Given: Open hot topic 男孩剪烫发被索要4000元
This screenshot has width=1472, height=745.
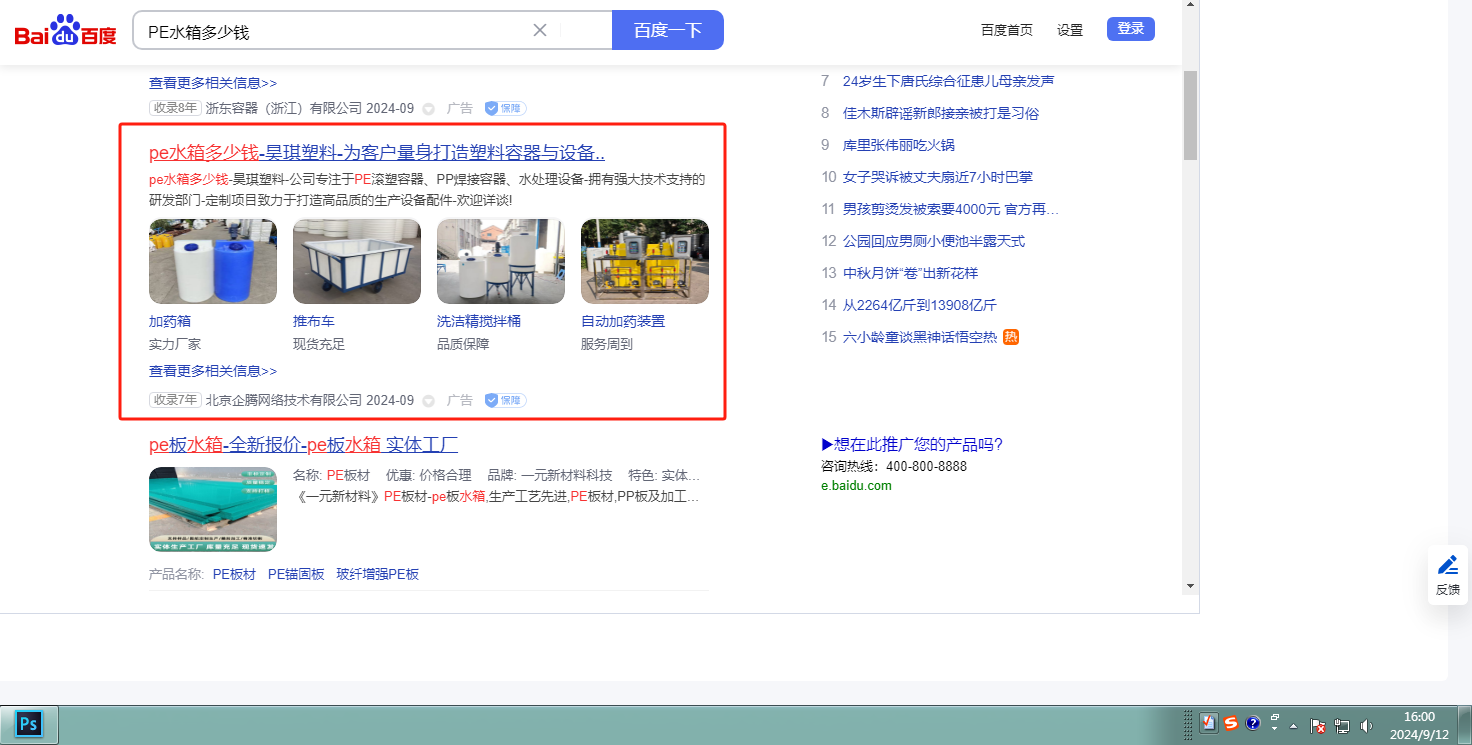Looking at the screenshot, I should click(x=950, y=209).
